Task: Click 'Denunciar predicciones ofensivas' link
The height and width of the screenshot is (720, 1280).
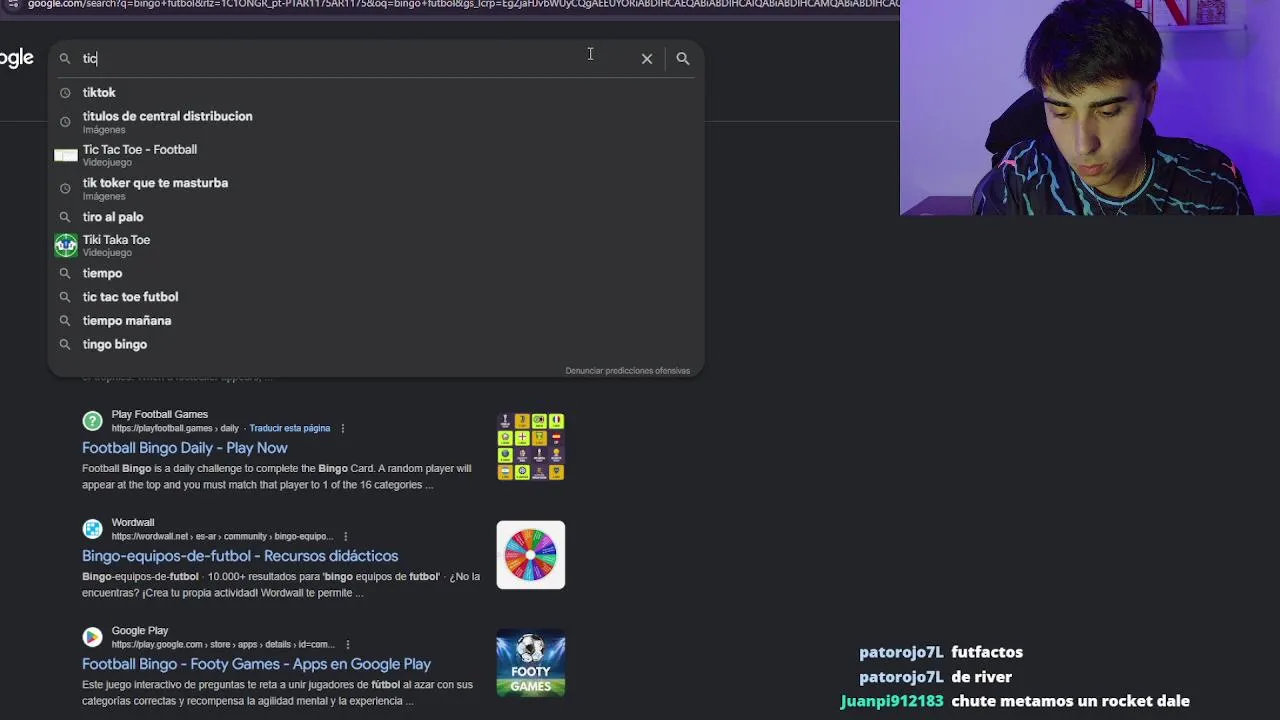Action: point(627,371)
